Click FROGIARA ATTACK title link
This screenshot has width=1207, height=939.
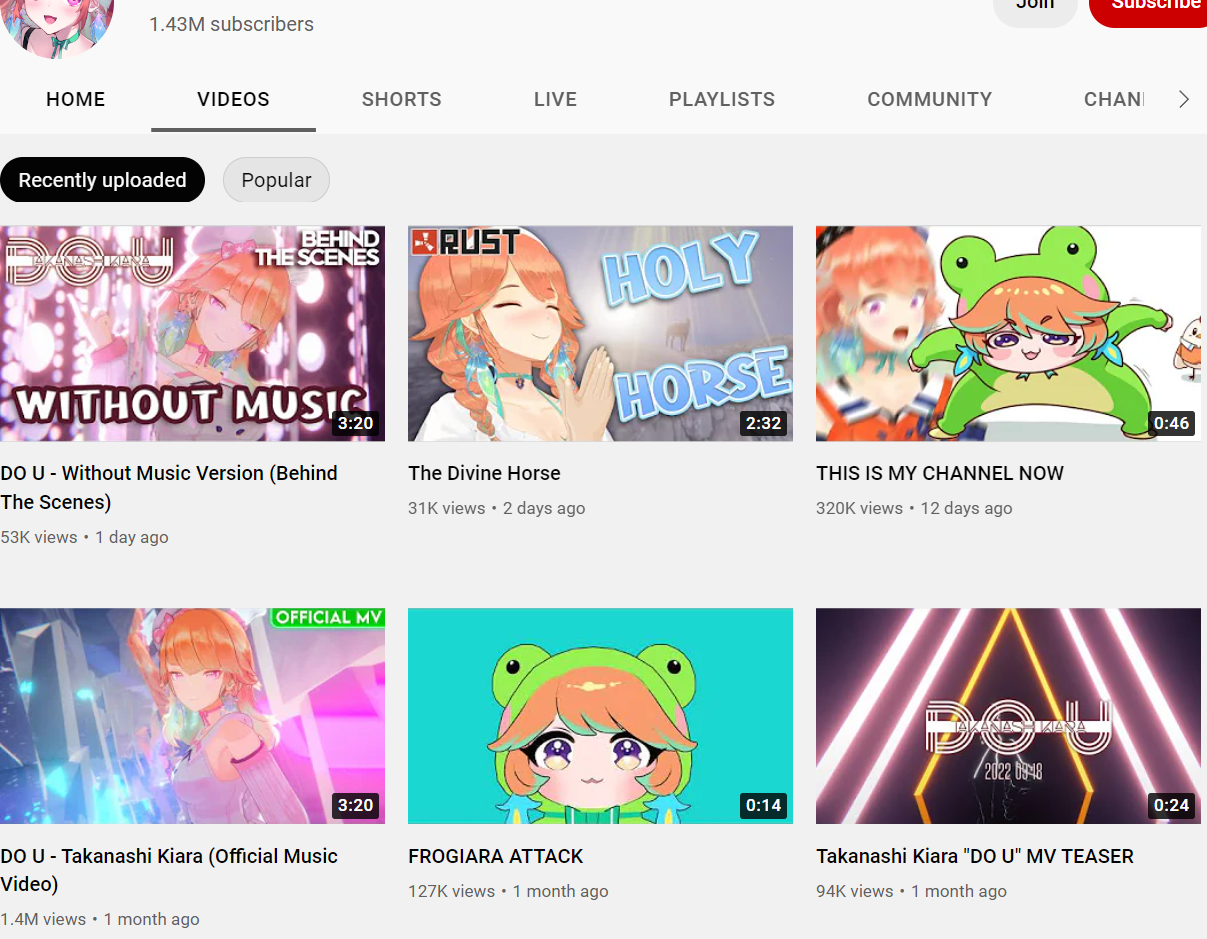pos(495,856)
